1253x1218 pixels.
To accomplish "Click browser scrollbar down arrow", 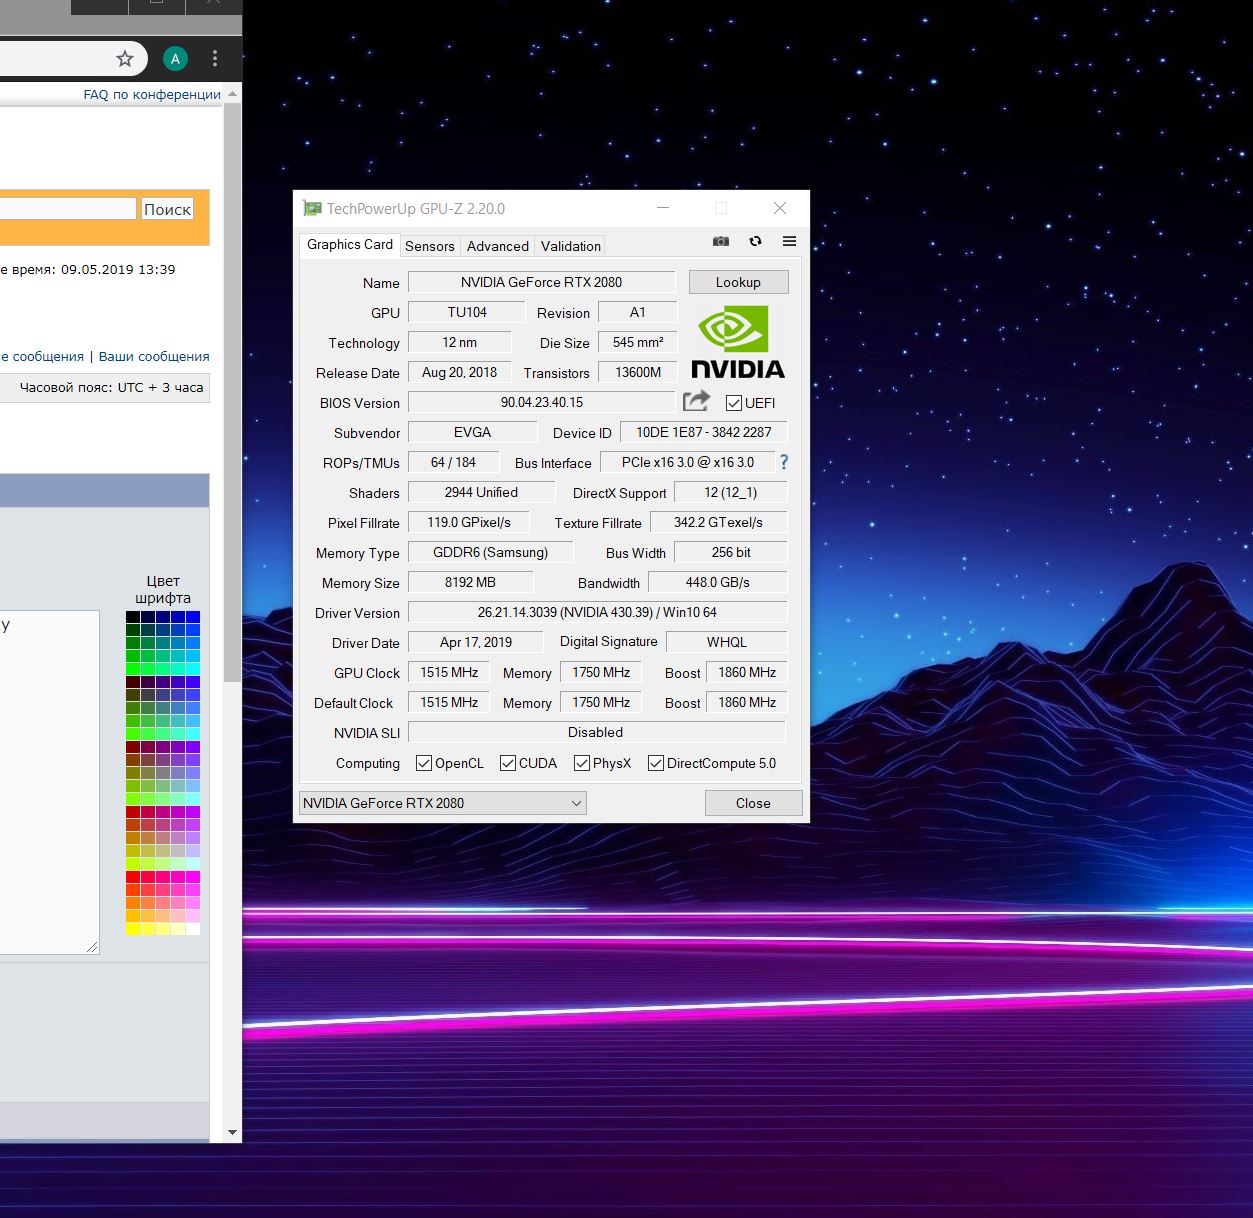I will click(x=232, y=1133).
